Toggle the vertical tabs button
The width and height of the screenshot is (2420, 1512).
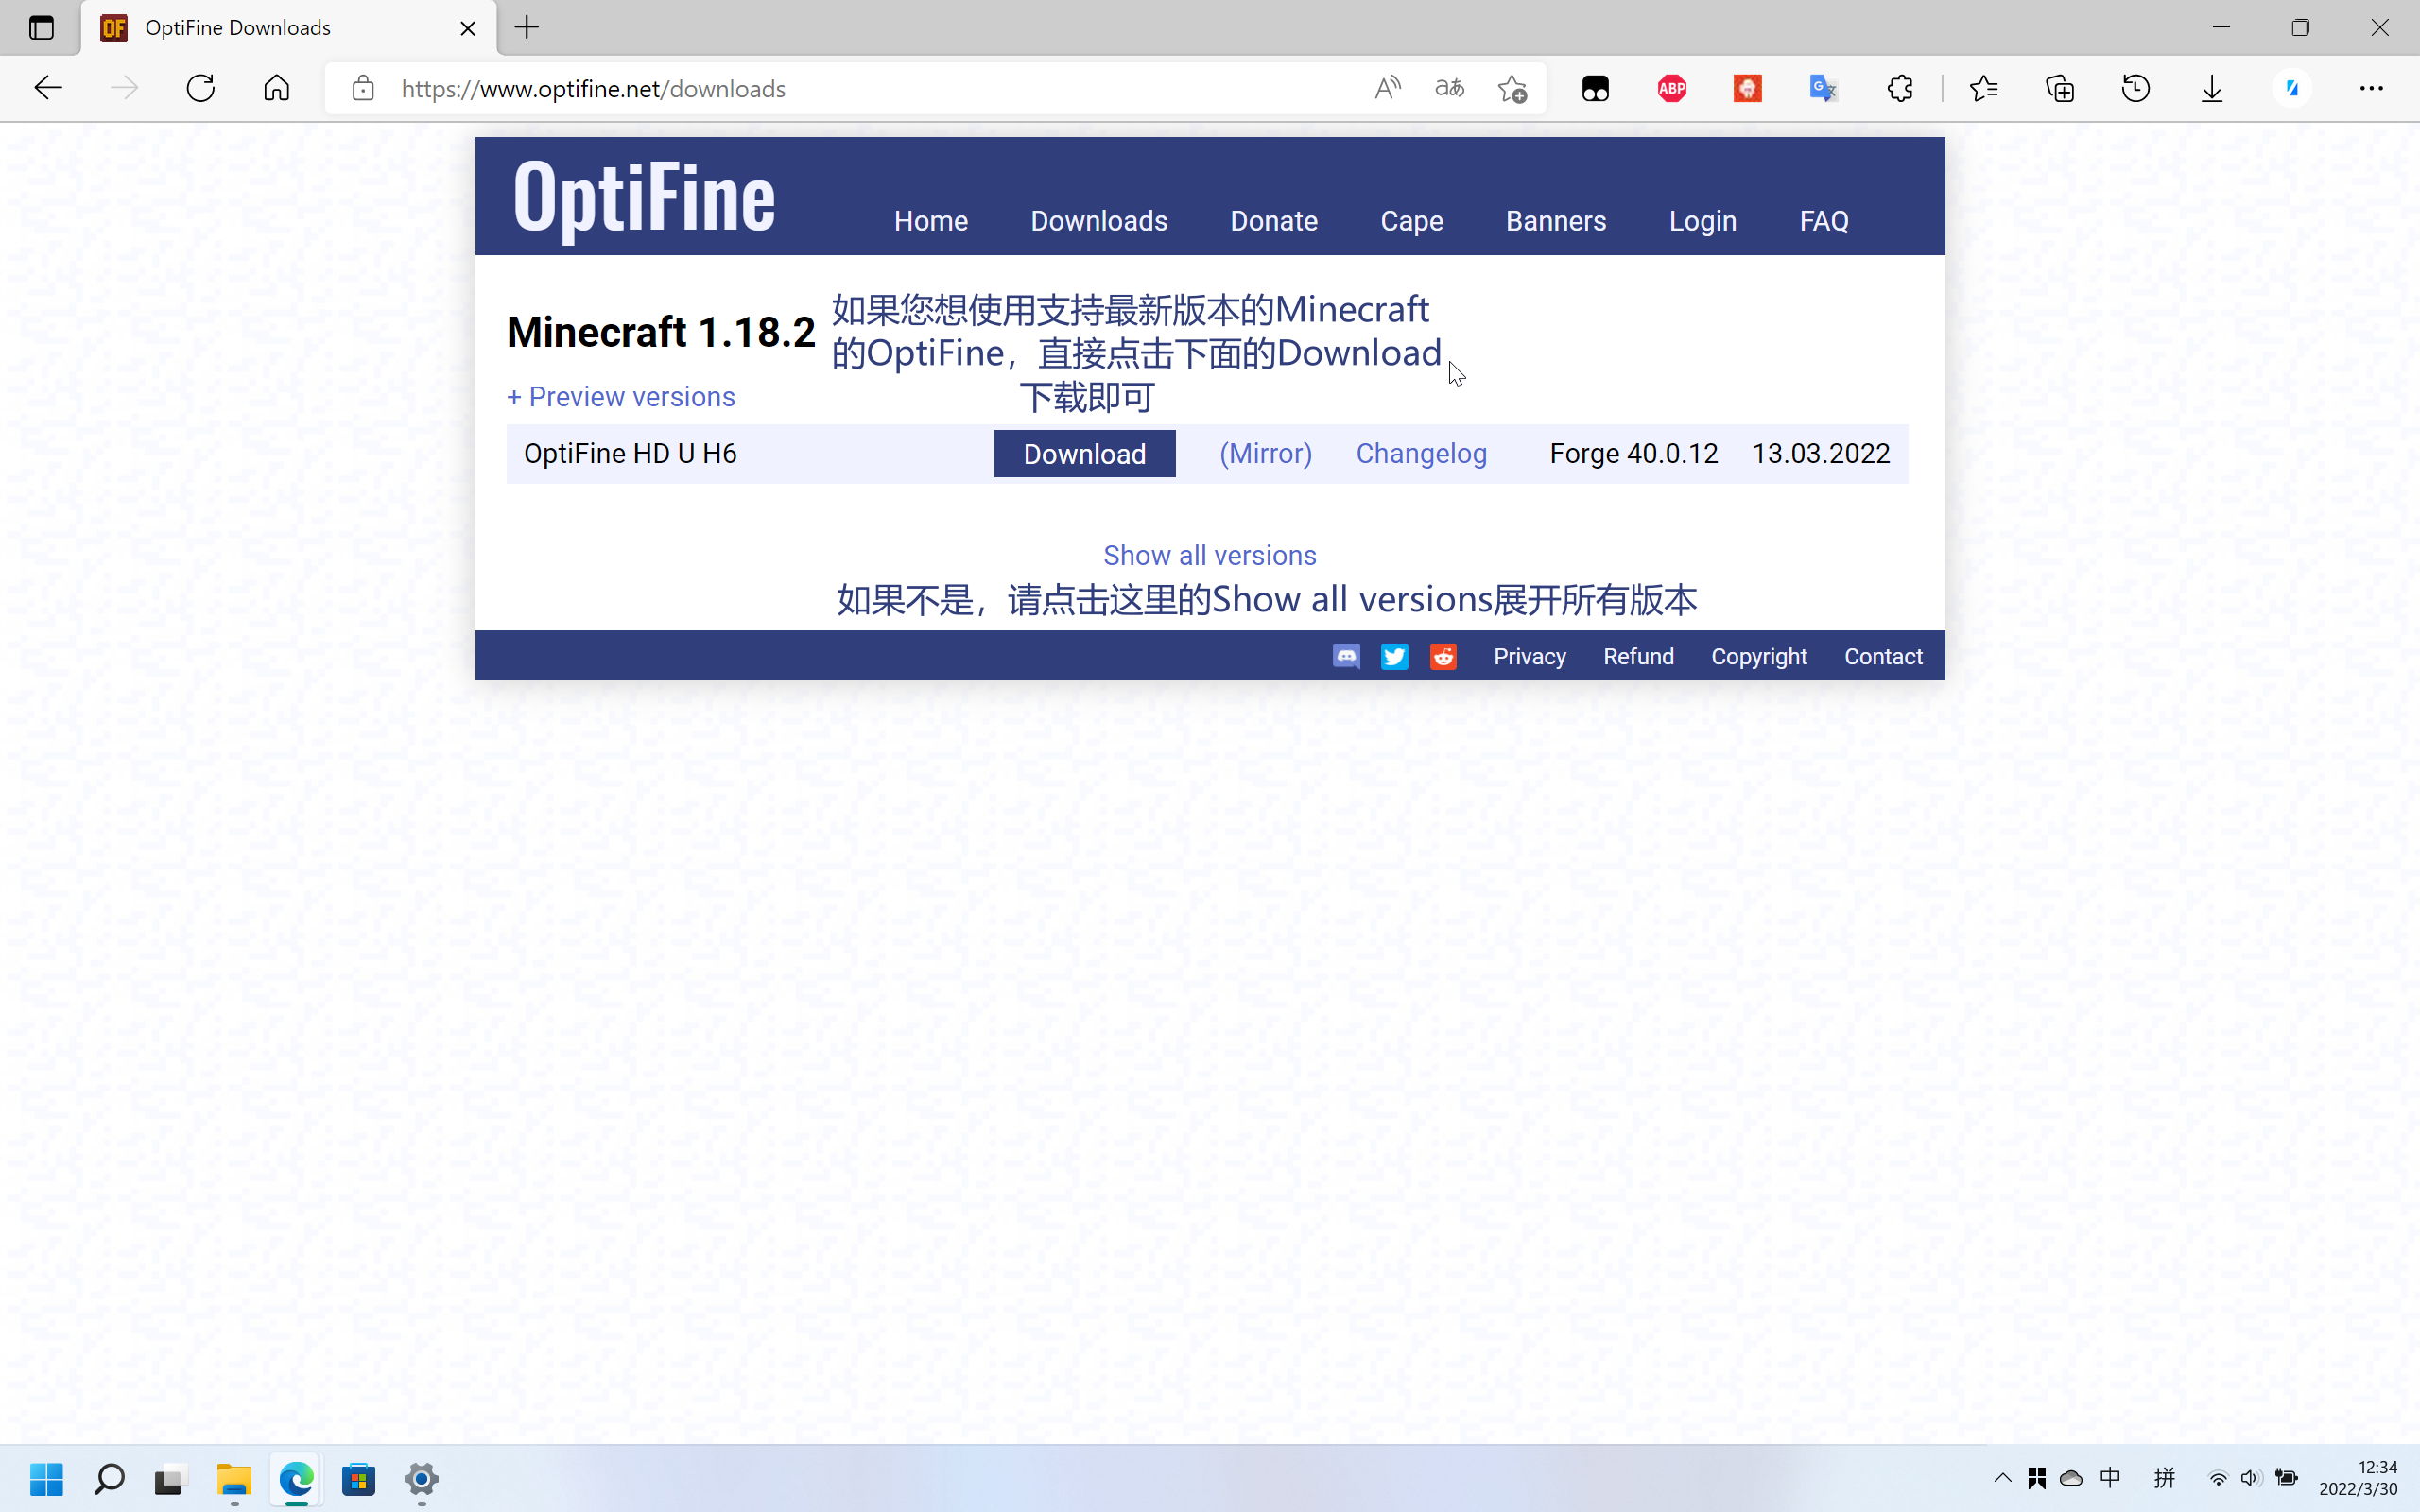41,27
